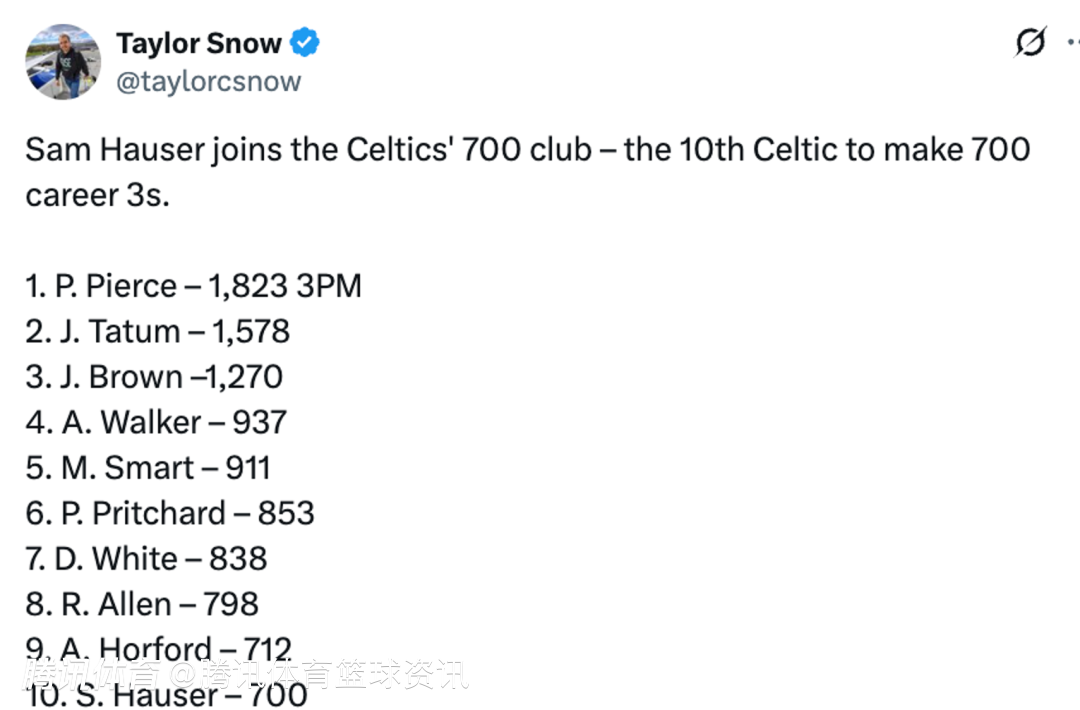This screenshot has width=1080, height=710.
Task: Click the A. Walker 937 entry
Action: pyautogui.click(x=156, y=422)
